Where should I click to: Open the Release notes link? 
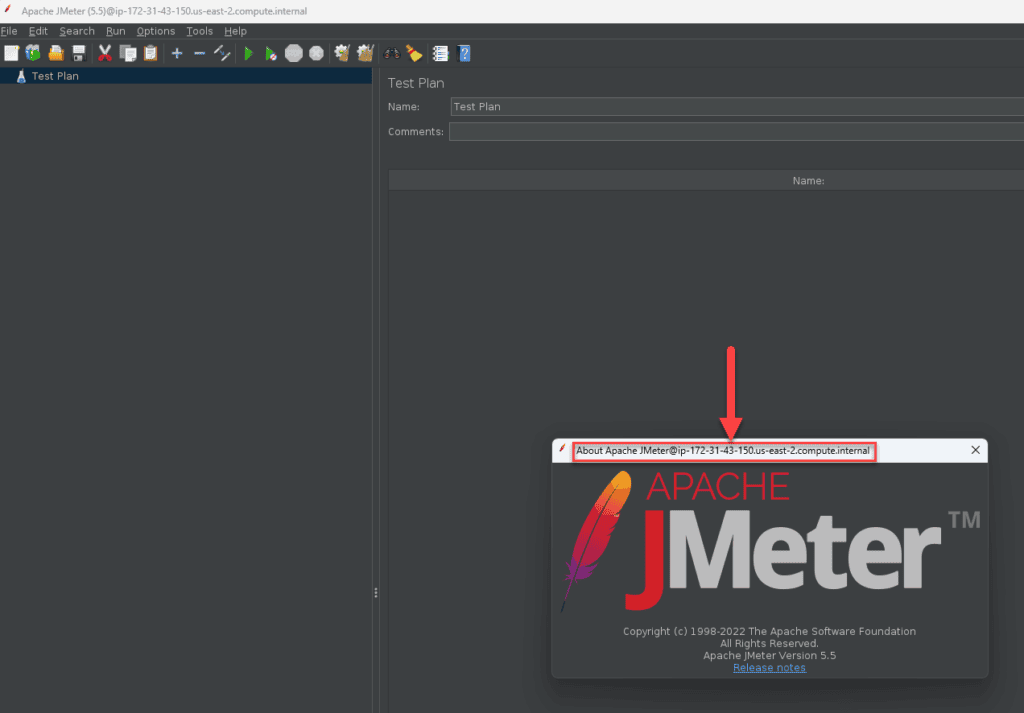[x=769, y=667]
